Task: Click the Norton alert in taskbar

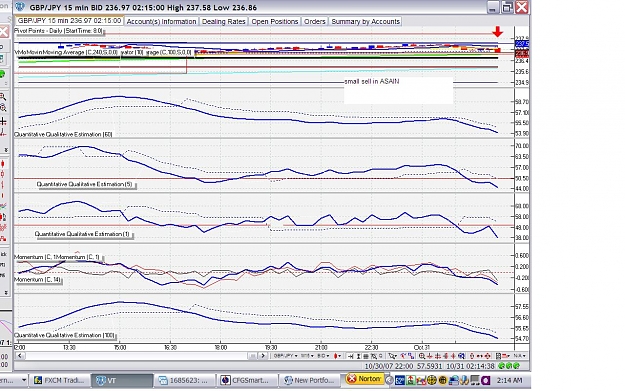Action: [364, 379]
